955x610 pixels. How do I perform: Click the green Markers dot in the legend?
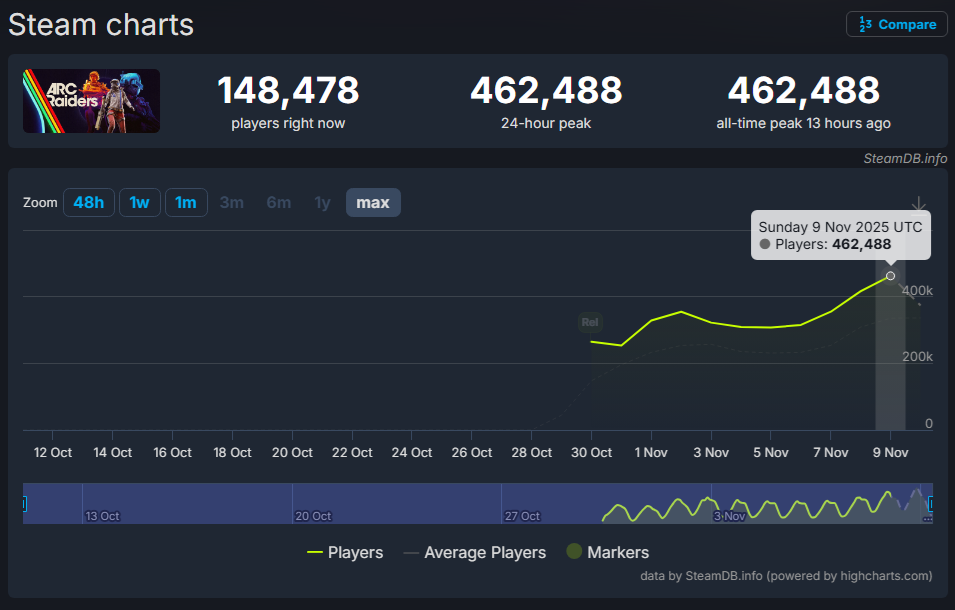pos(574,552)
